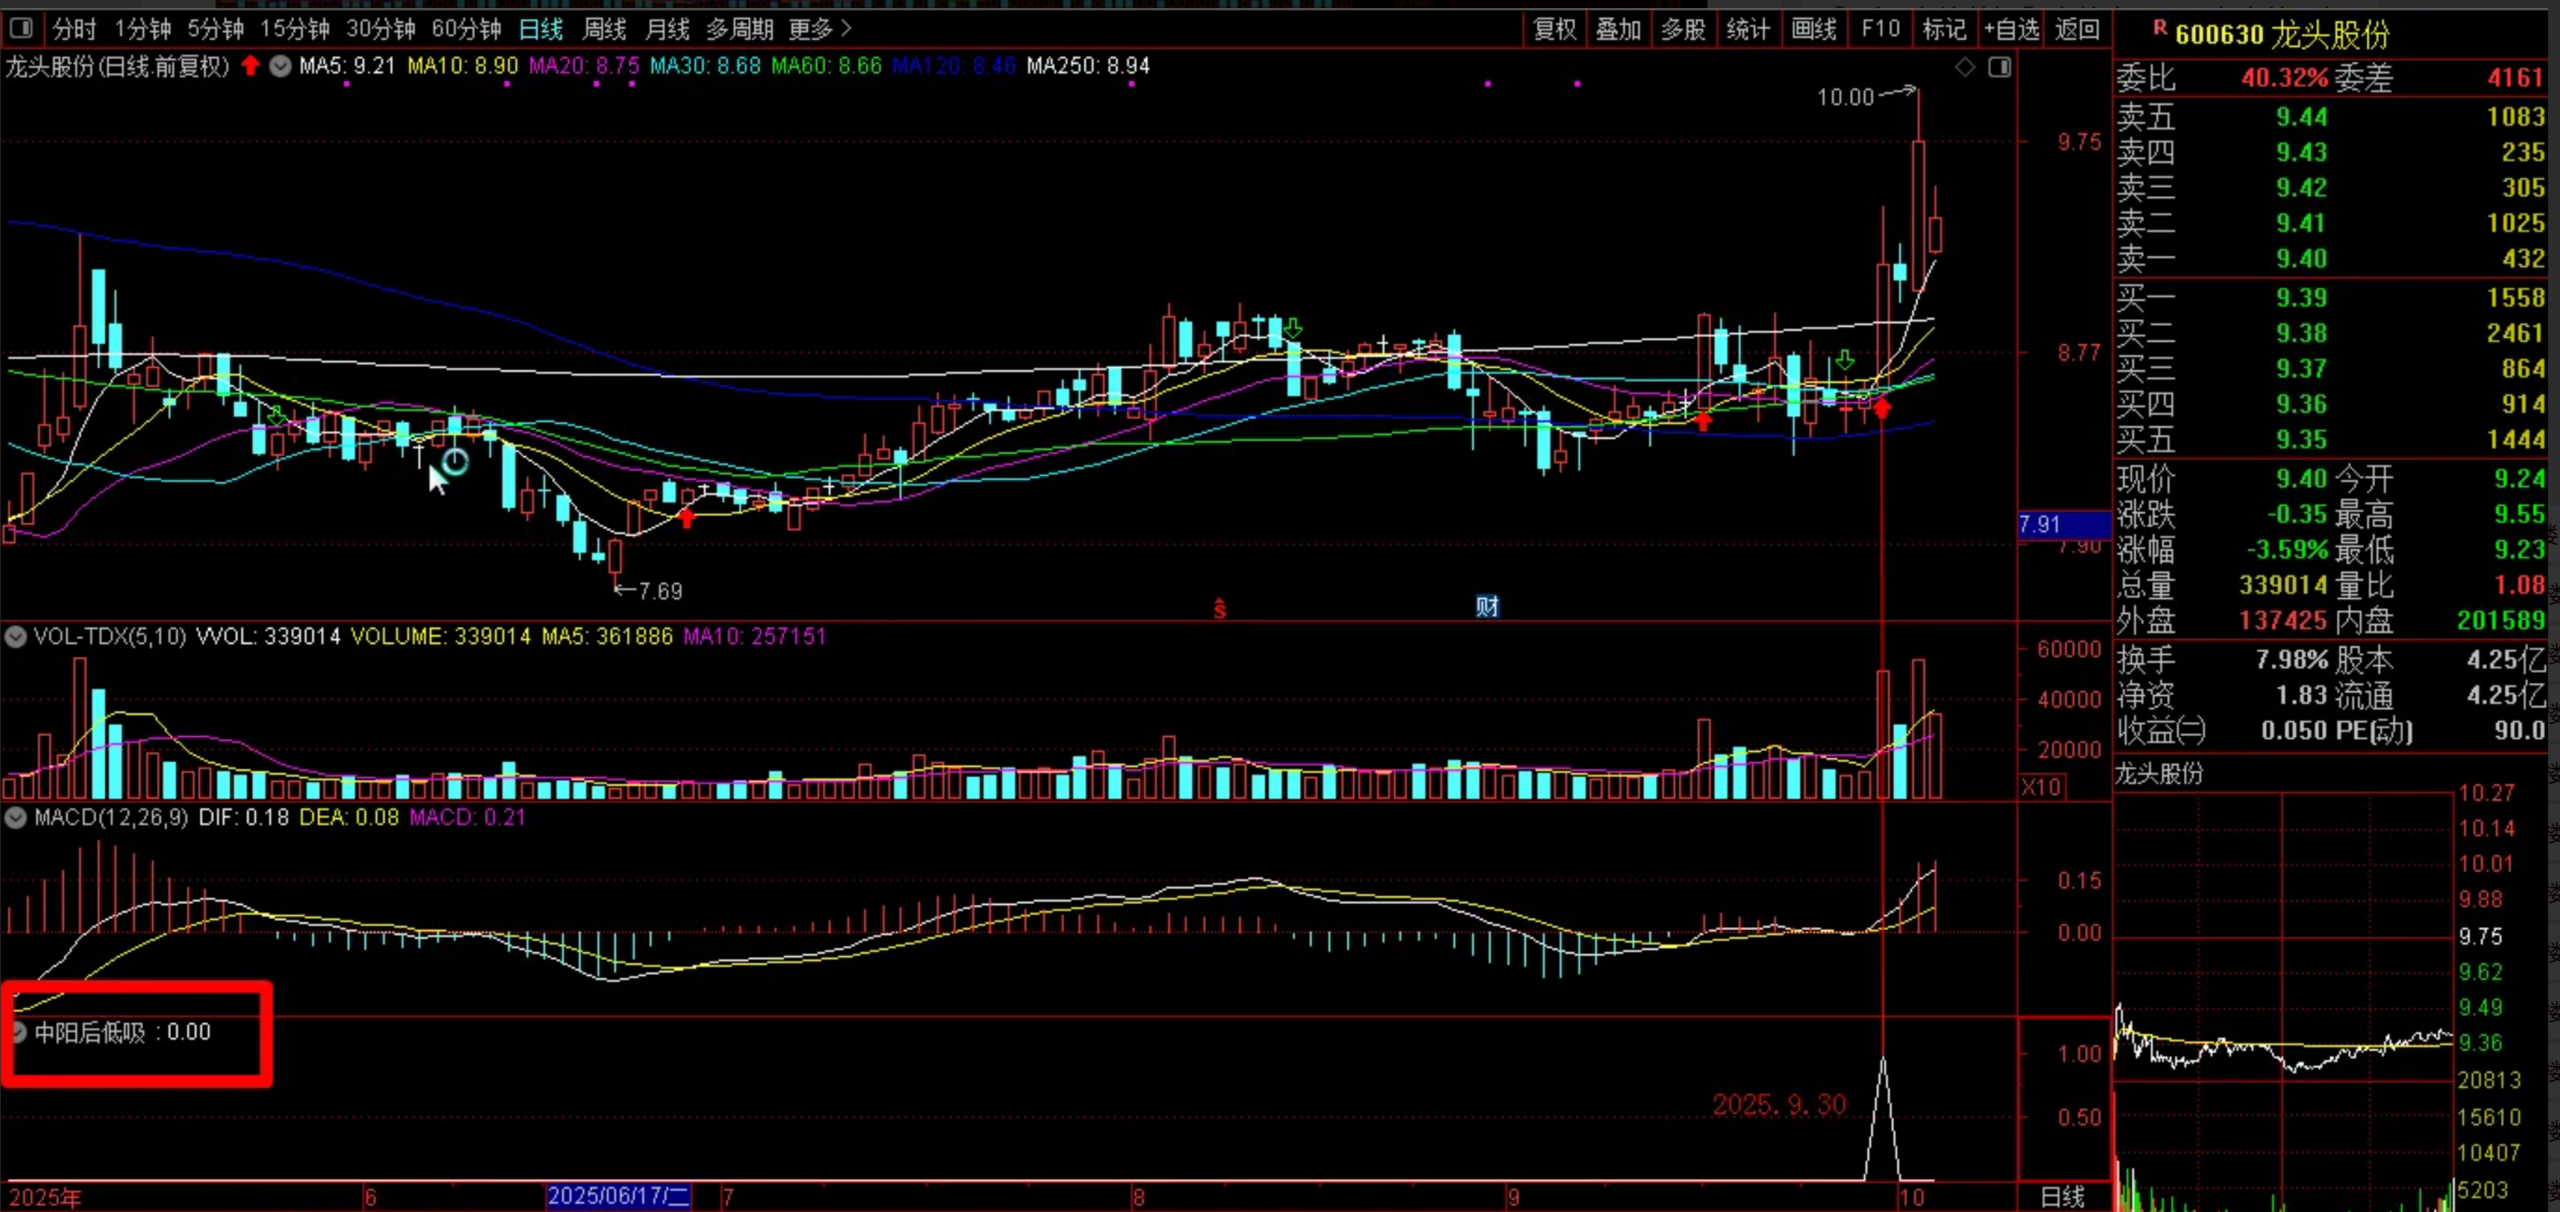The width and height of the screenshot is (2560, 1212).
Task: Click the red S marker on the chart
Action: tap(1219, 608)
